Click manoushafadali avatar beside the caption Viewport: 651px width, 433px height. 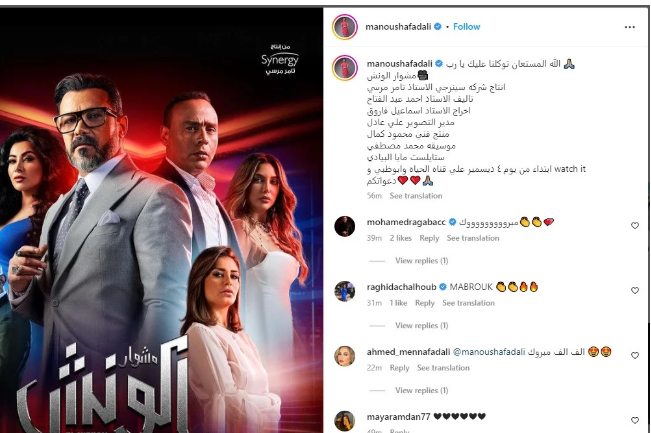[x=345, y=67]
